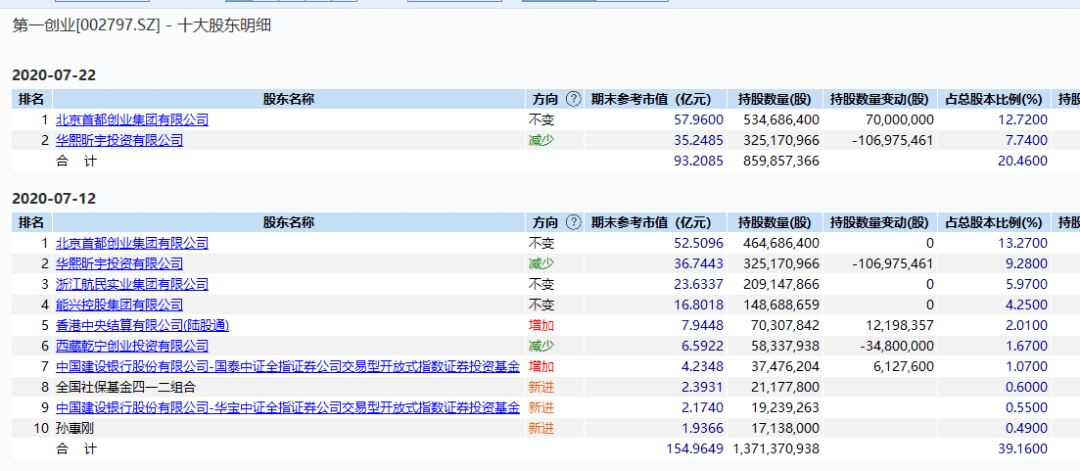
Task: Select share count cell 19,239,263
Action: coord(785,408)
